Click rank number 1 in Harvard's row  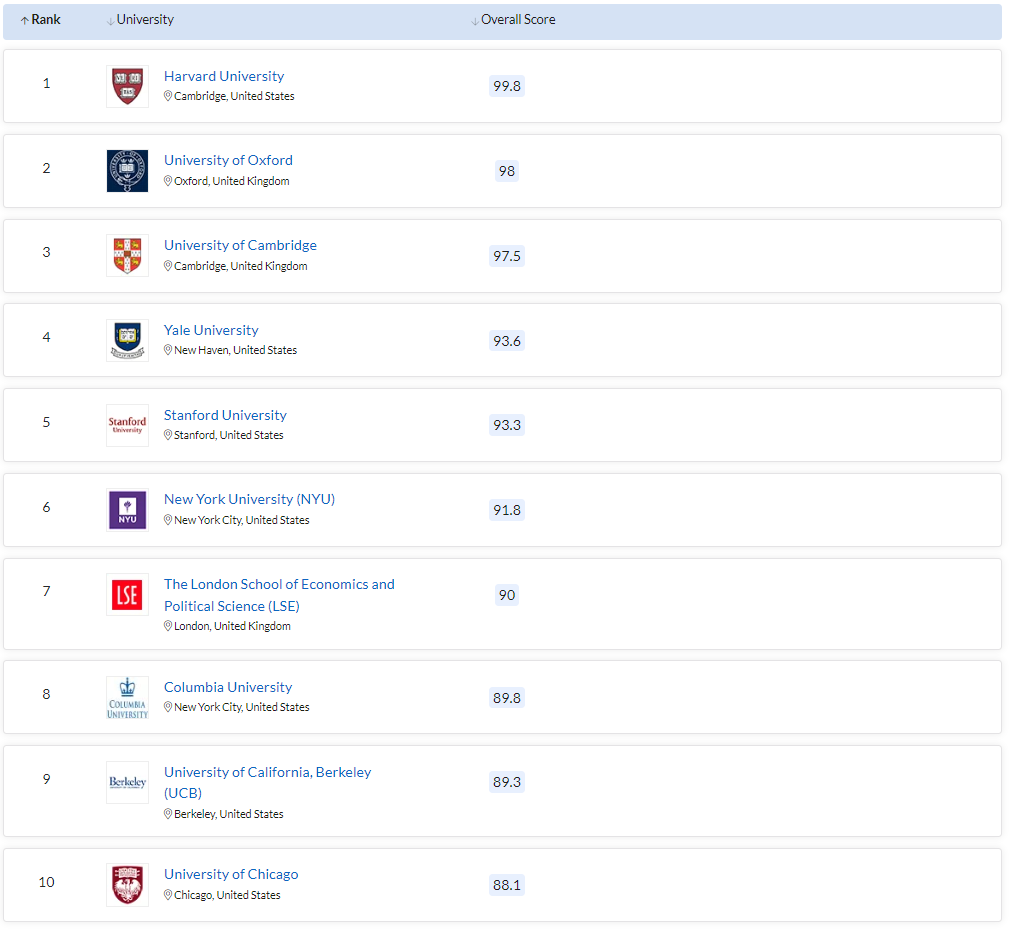coord(46,84)
